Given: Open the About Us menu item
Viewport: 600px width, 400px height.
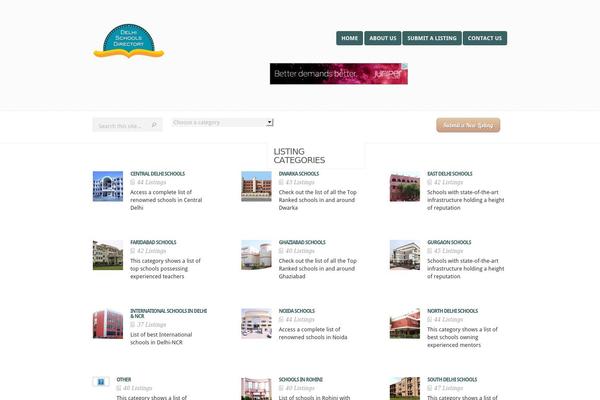Looking at the screenshot, I should [x=383, y=38].
